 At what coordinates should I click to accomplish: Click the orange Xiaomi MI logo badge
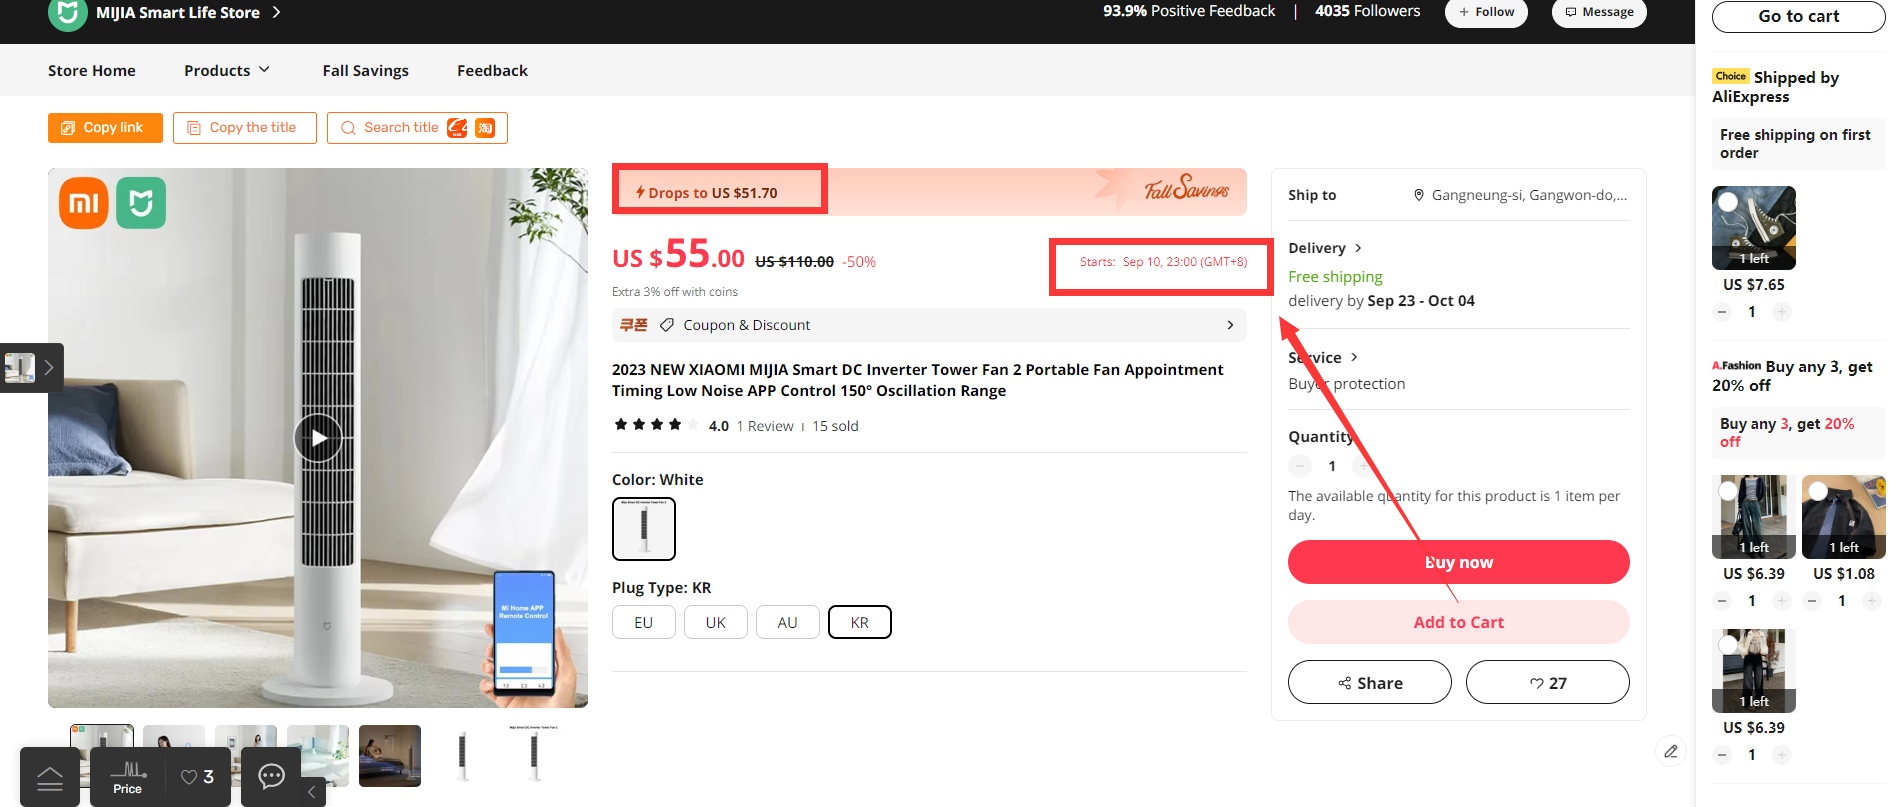click(x=84, y=203)
